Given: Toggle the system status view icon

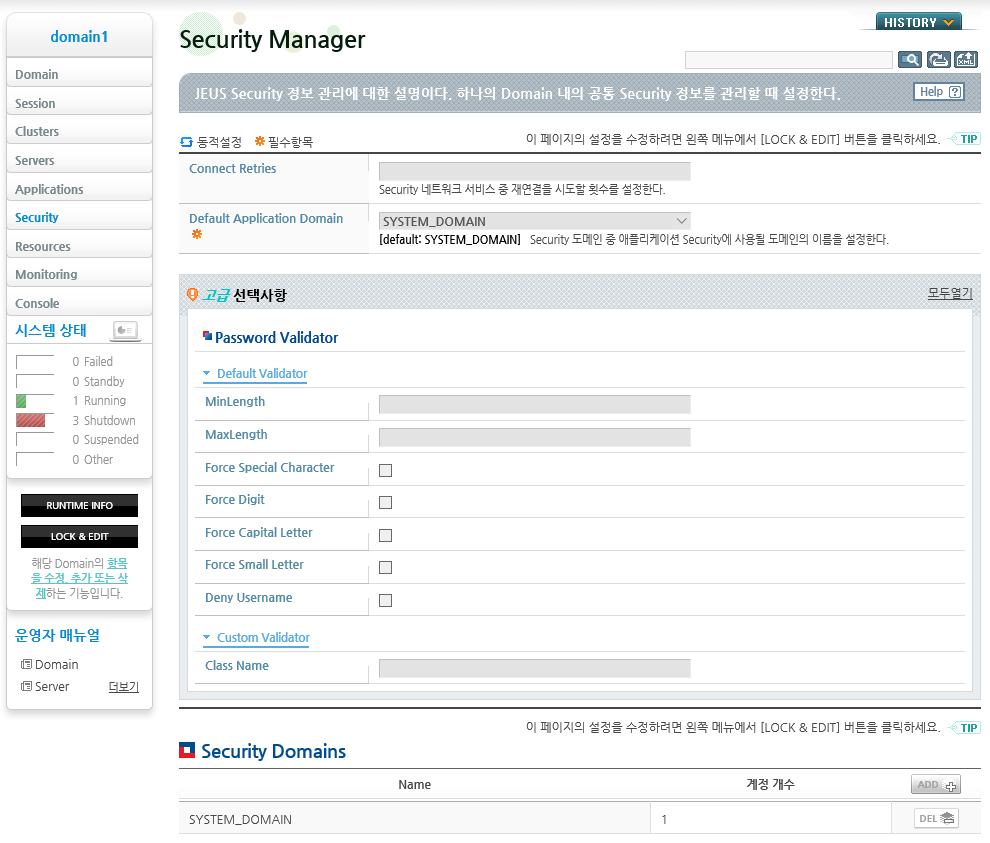Looking at the screenshot, I should click(x=126, y=330).
